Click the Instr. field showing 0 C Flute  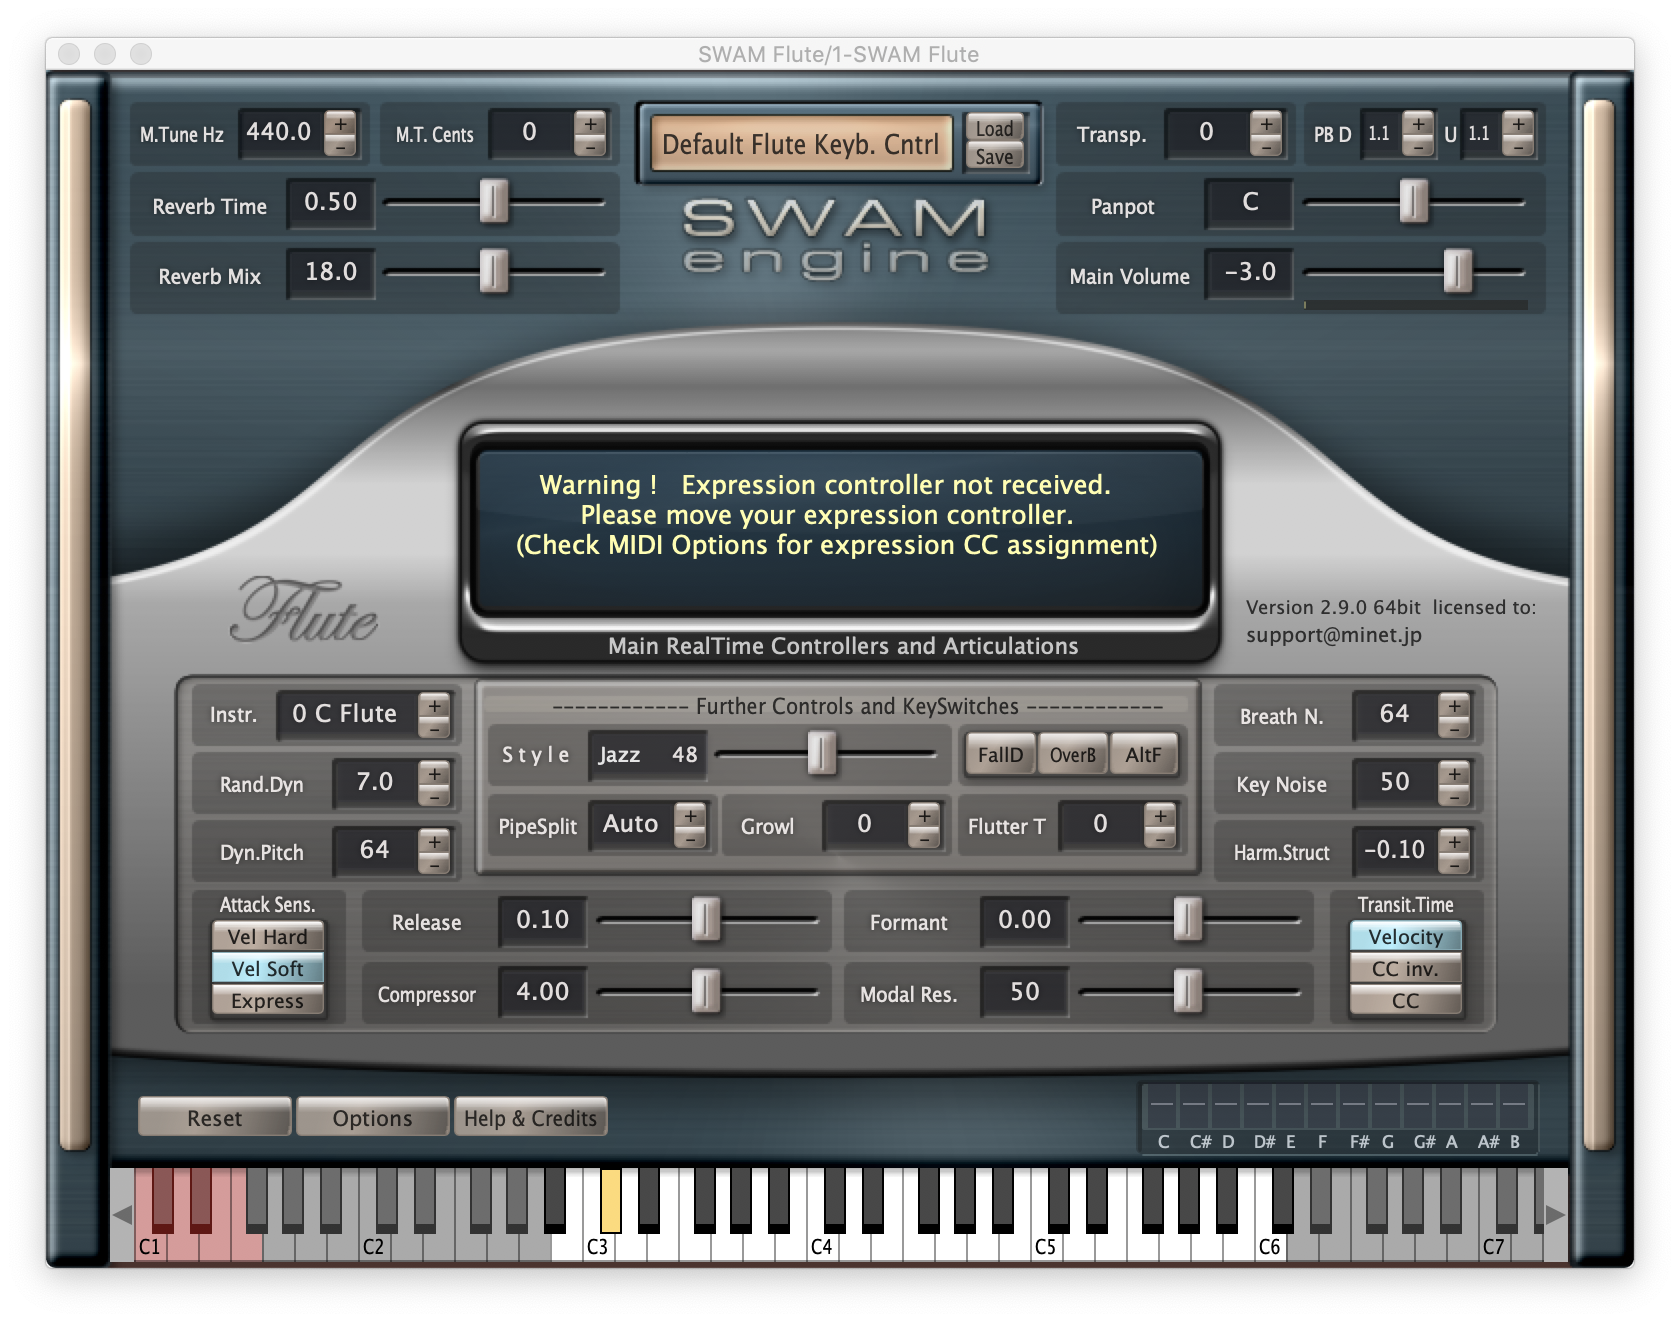pyautogui.click(x=346, y=714)
